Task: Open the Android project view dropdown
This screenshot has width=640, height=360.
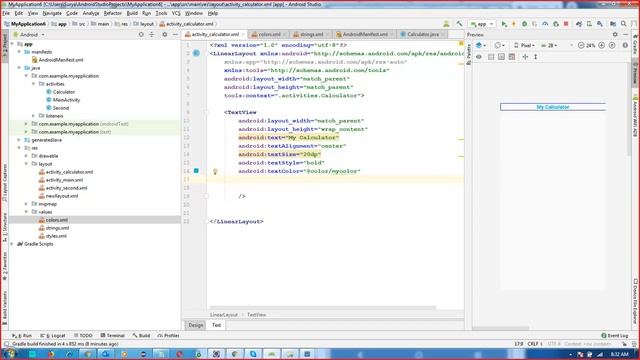Action: tap(29, 35)
